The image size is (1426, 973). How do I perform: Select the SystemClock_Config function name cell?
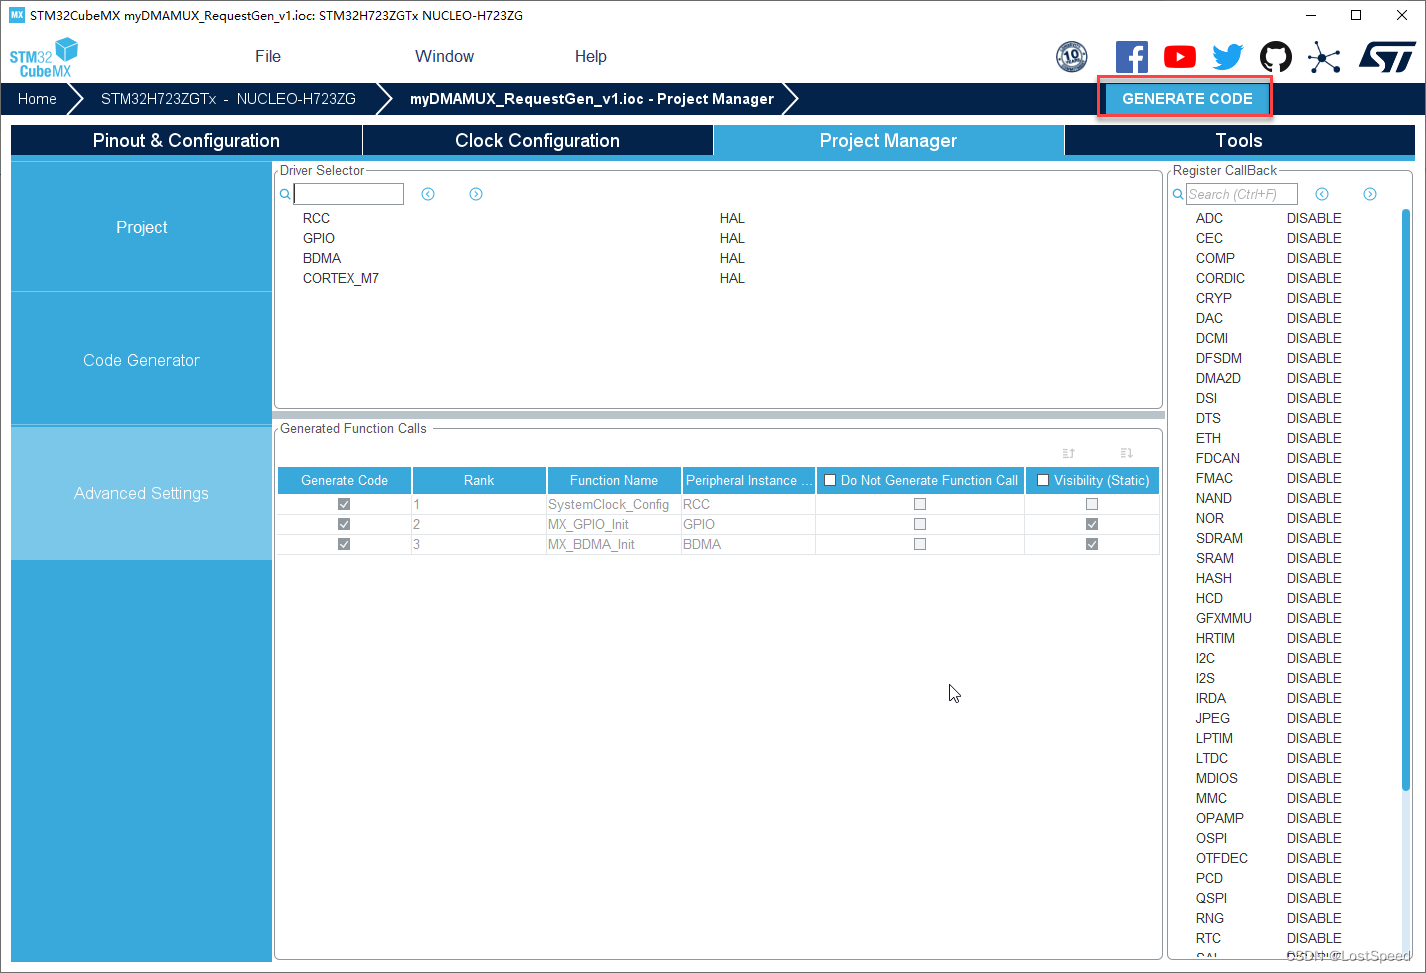[x=613, y=504]
